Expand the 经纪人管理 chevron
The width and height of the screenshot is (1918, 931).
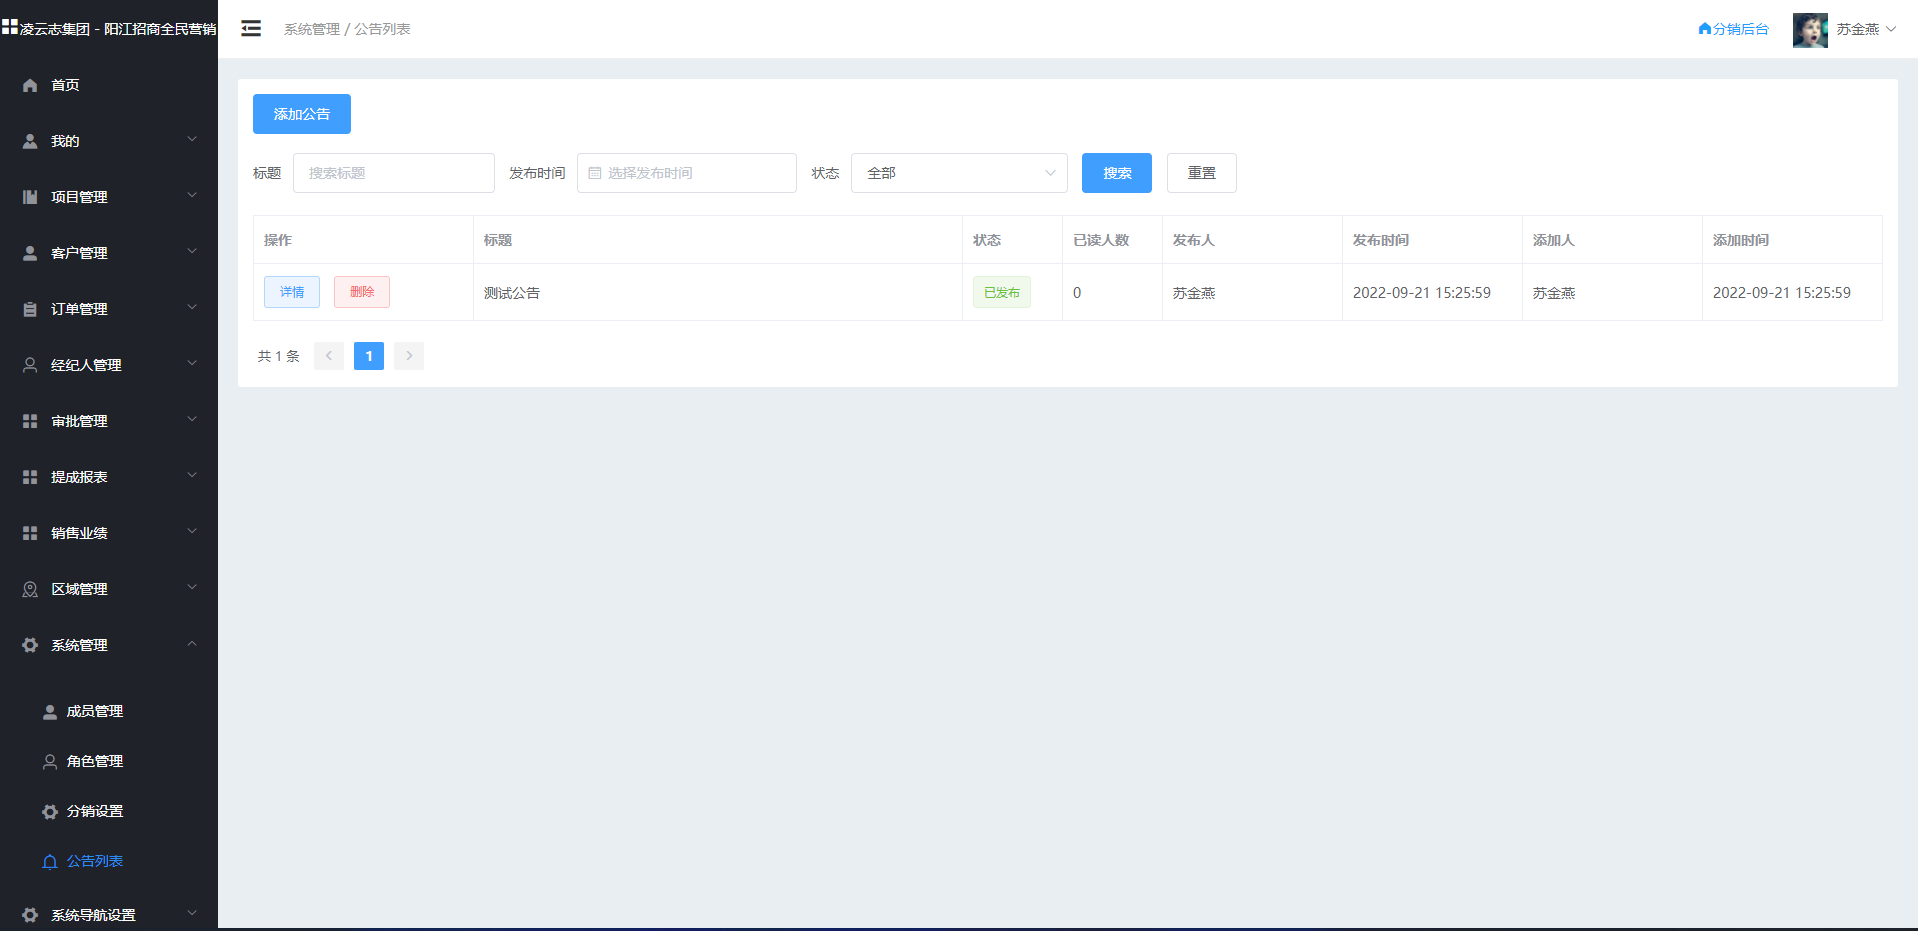(x=192, y=364)
